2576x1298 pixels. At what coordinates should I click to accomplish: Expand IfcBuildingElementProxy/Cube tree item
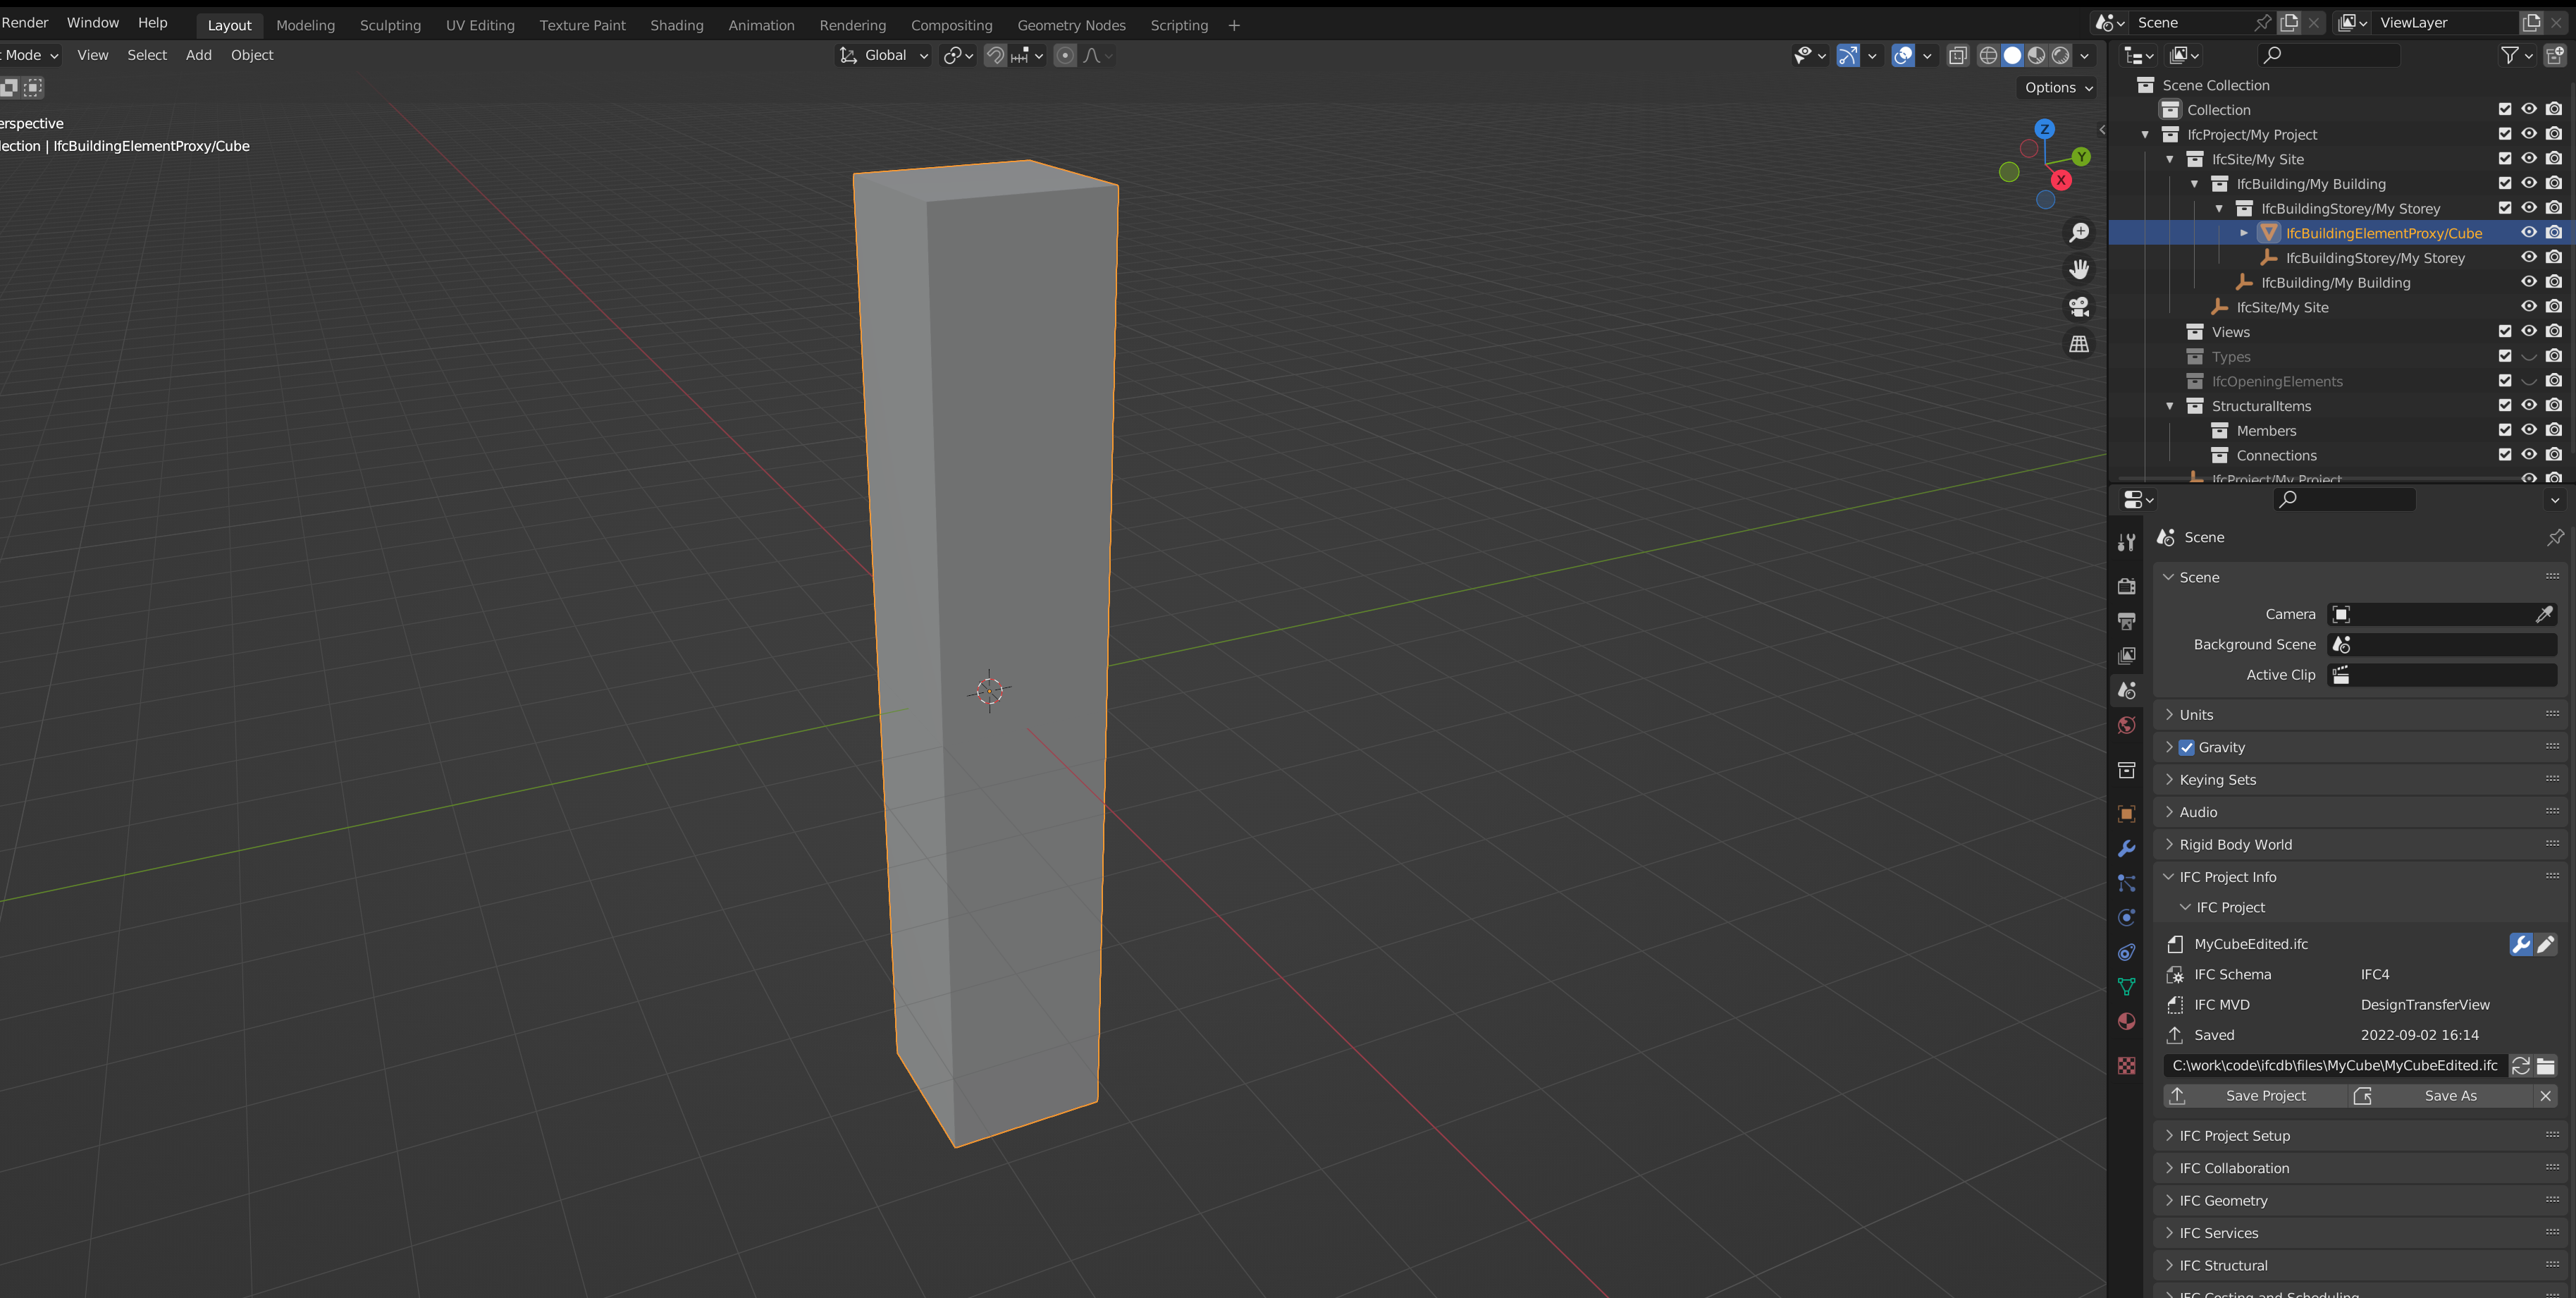click(x=2244, y=233)
